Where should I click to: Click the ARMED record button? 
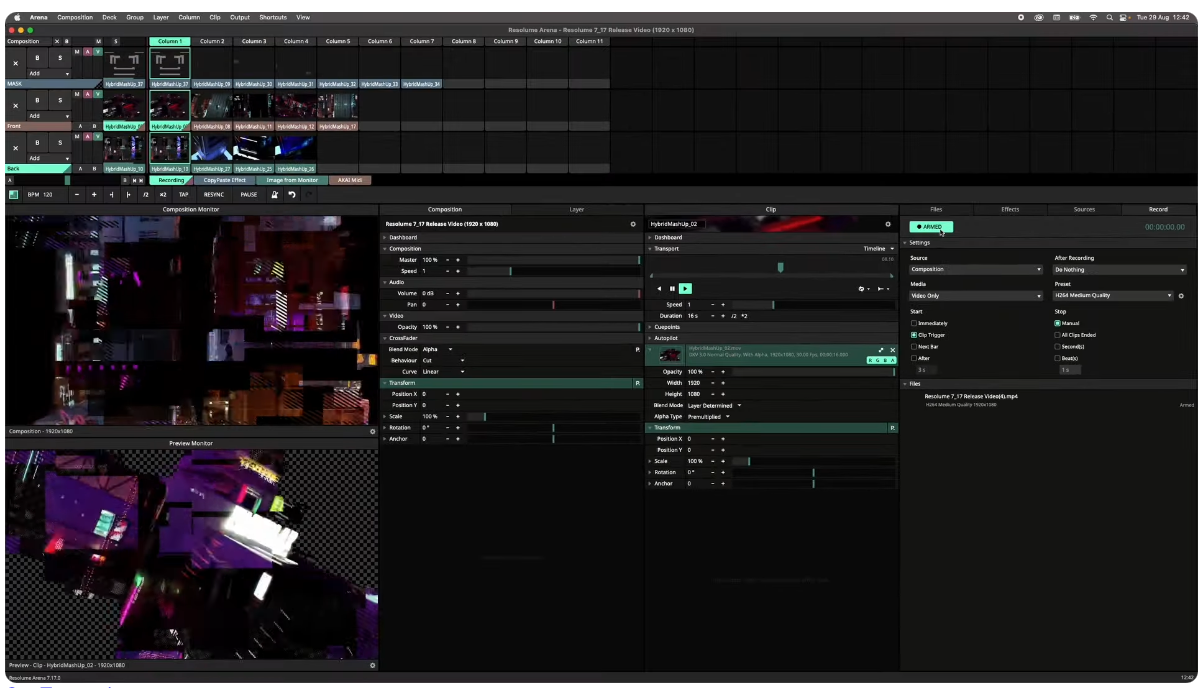pos(930,227)
